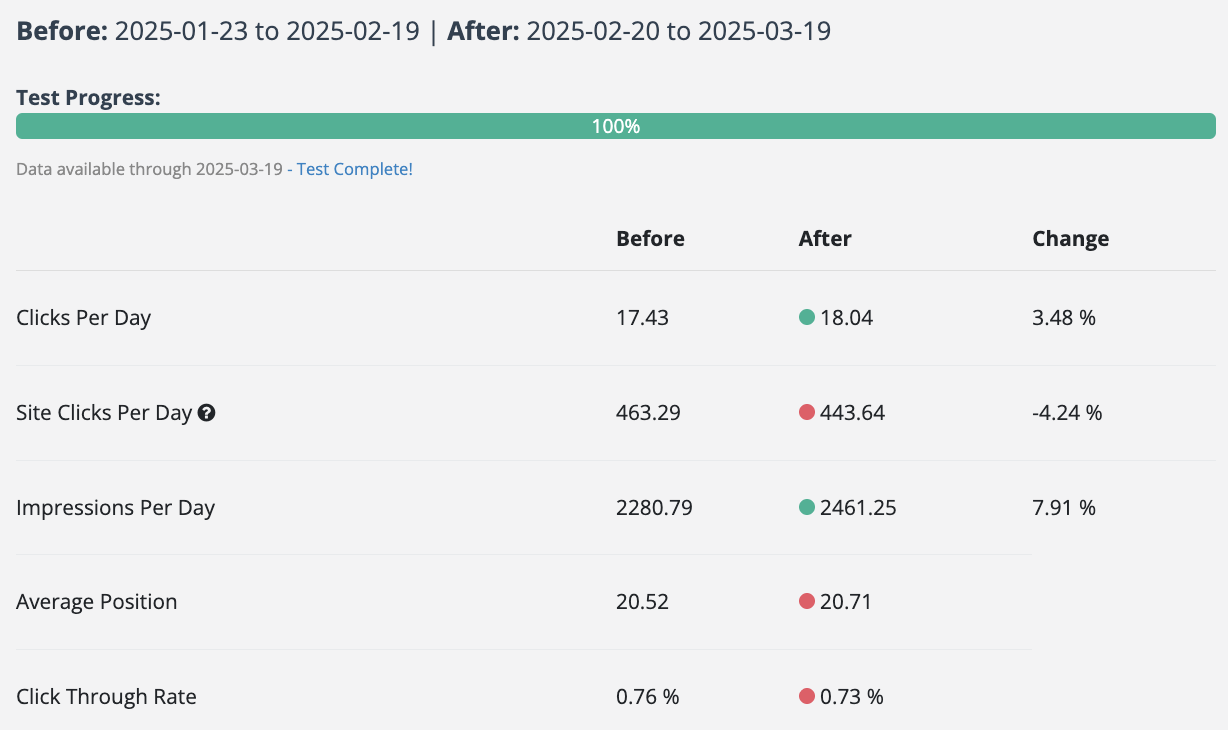Screen dimensions: 1228x730
Task: Select the Clicks Per Day row label
Action: pyautogui.click(x=84, y=318)
